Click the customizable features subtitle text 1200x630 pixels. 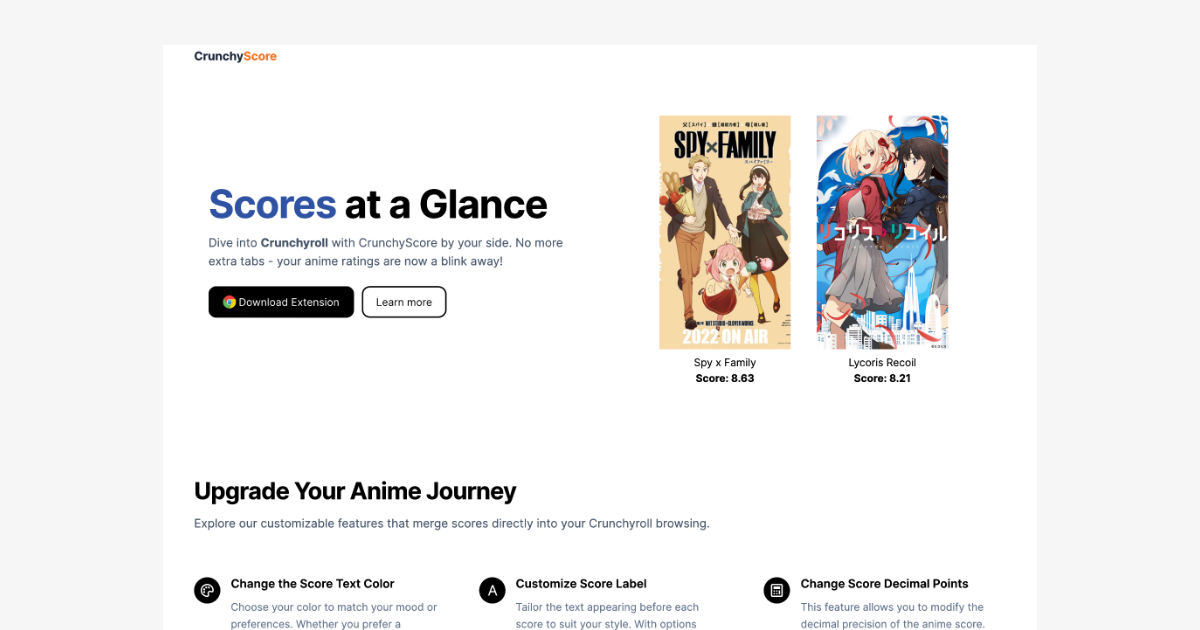(452, 523)
